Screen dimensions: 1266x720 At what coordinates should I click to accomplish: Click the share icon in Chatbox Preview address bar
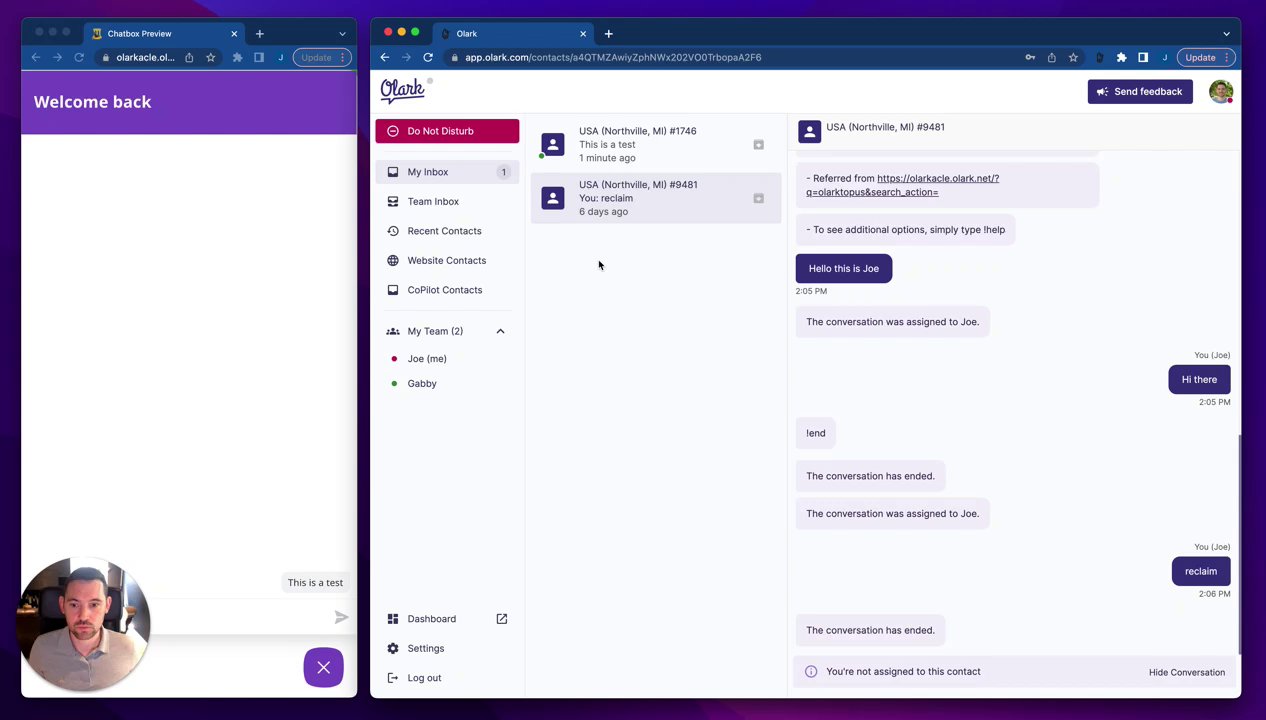(x=189, y=57)
